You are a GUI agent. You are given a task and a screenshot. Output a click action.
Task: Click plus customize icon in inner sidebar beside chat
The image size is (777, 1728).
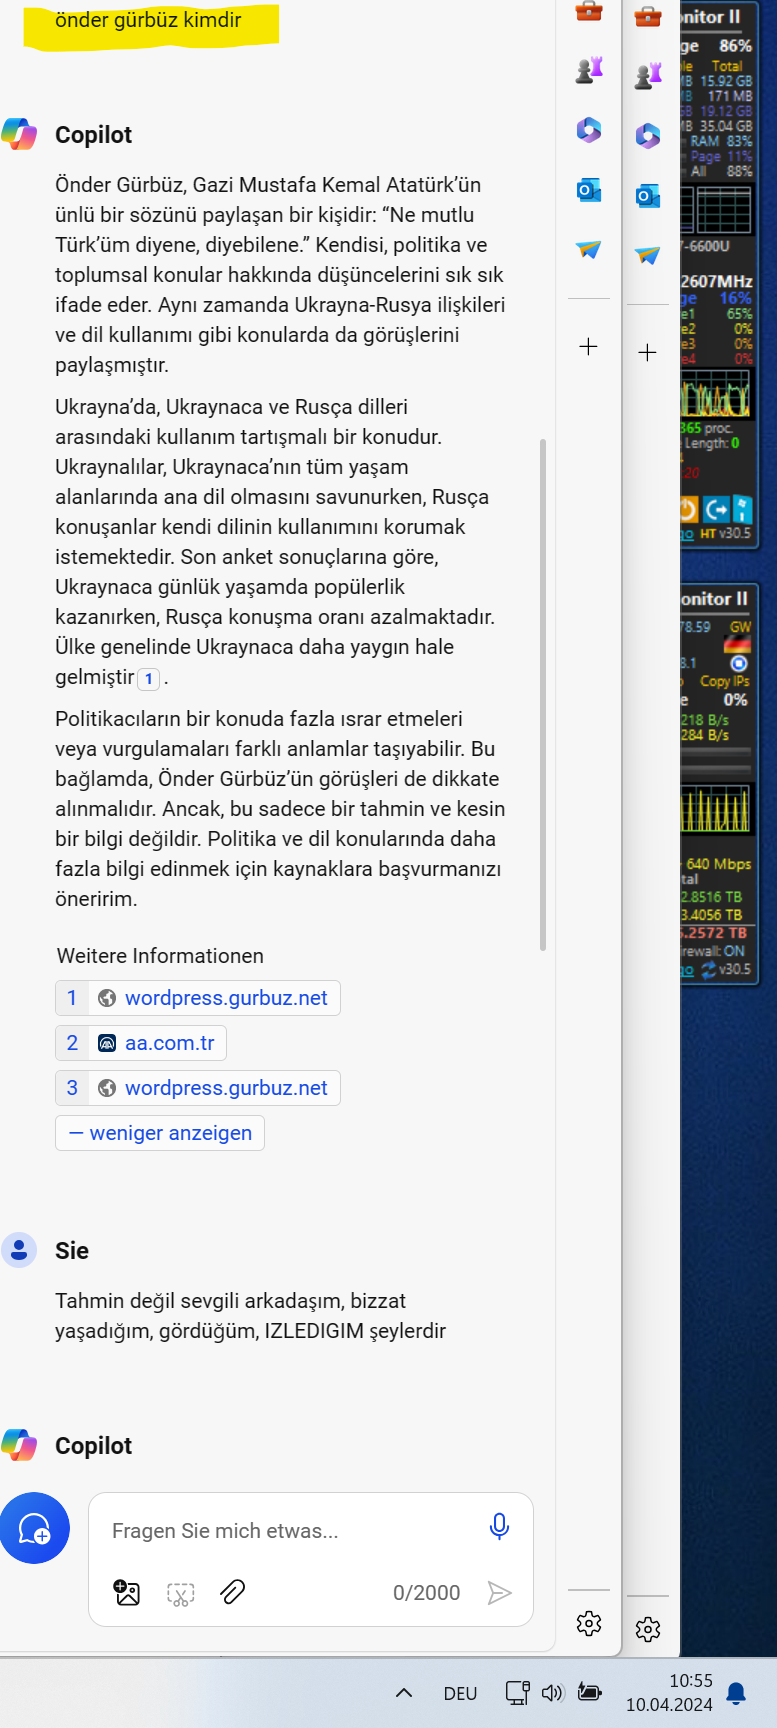(589, 347)
